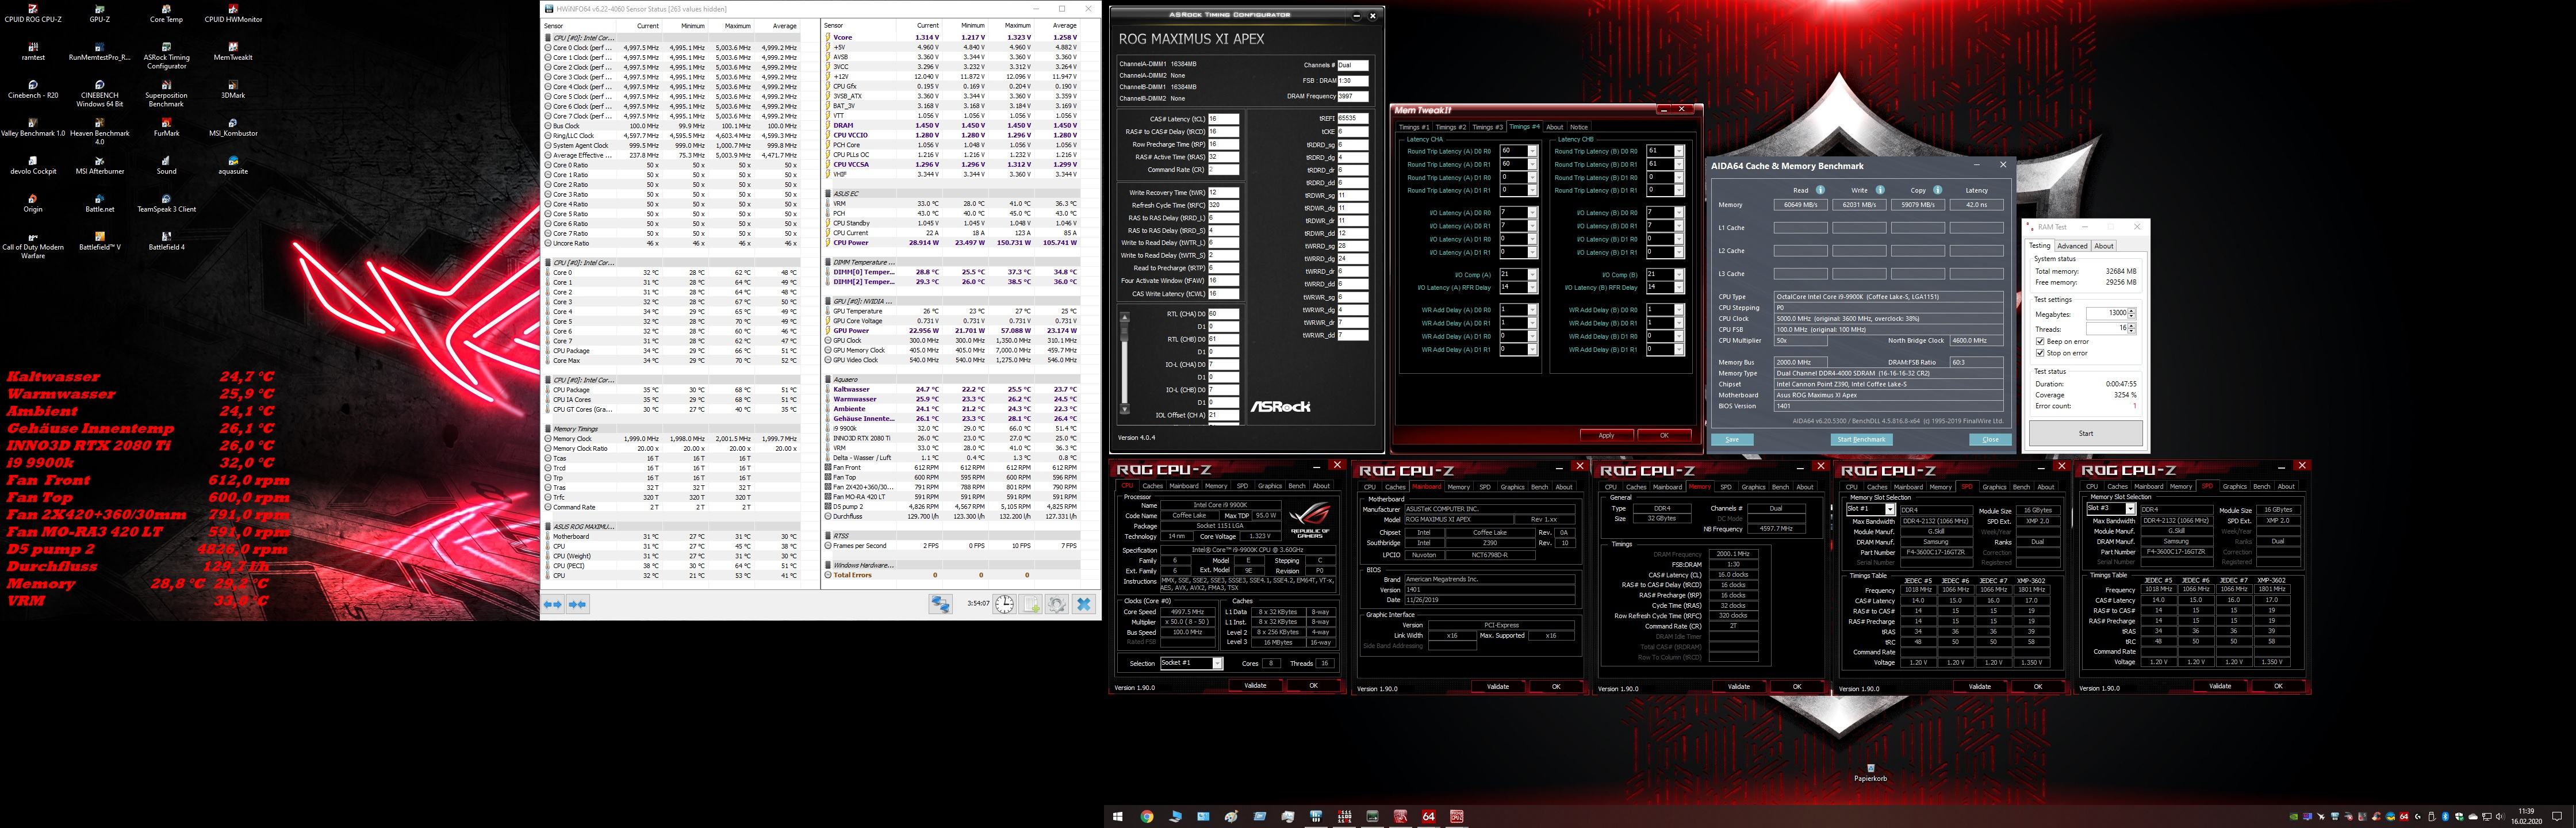Open the 3DMark desktop icon
2576x828 pixels.
pyautogui.click(x=233, y=89)
